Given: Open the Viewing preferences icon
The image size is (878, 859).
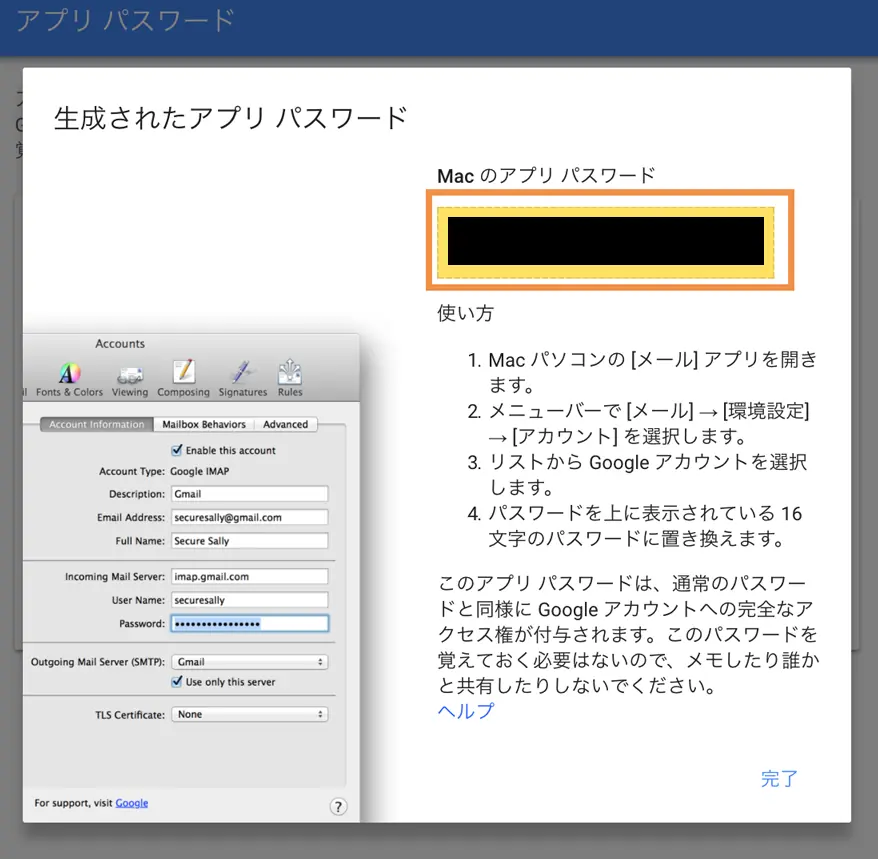Looking at the screenshot, I should click(130, 379).
